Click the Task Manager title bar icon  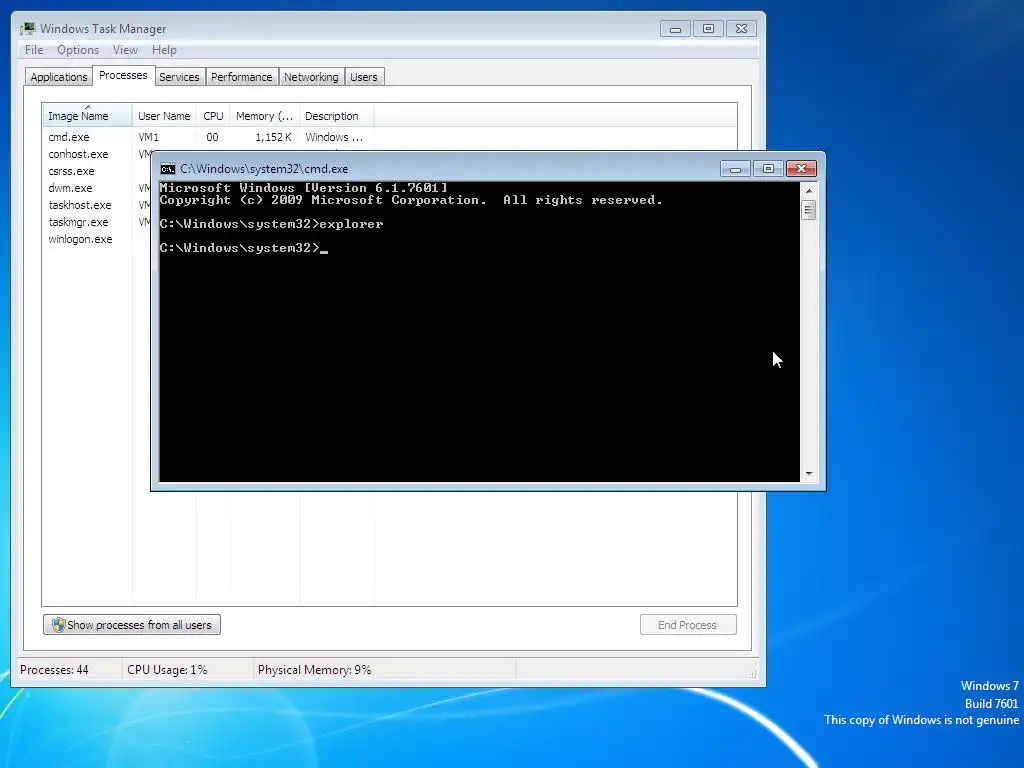click(28, 29)
